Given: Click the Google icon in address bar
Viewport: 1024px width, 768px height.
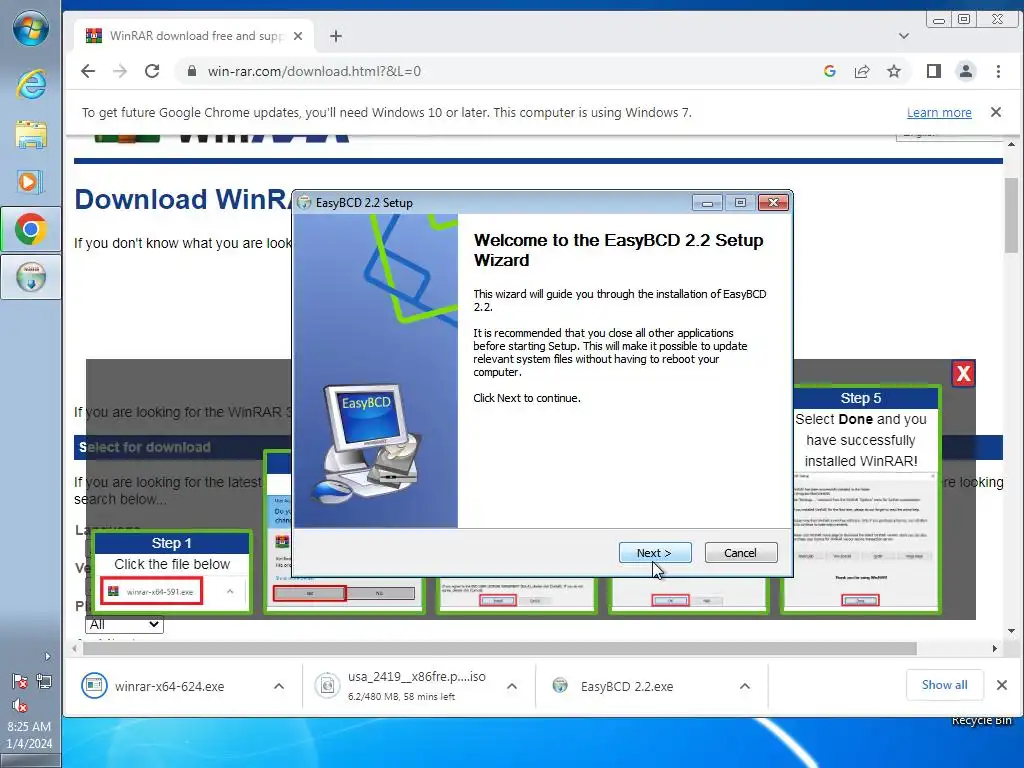Looking at the screenshot, I should [x=830, y=71].
